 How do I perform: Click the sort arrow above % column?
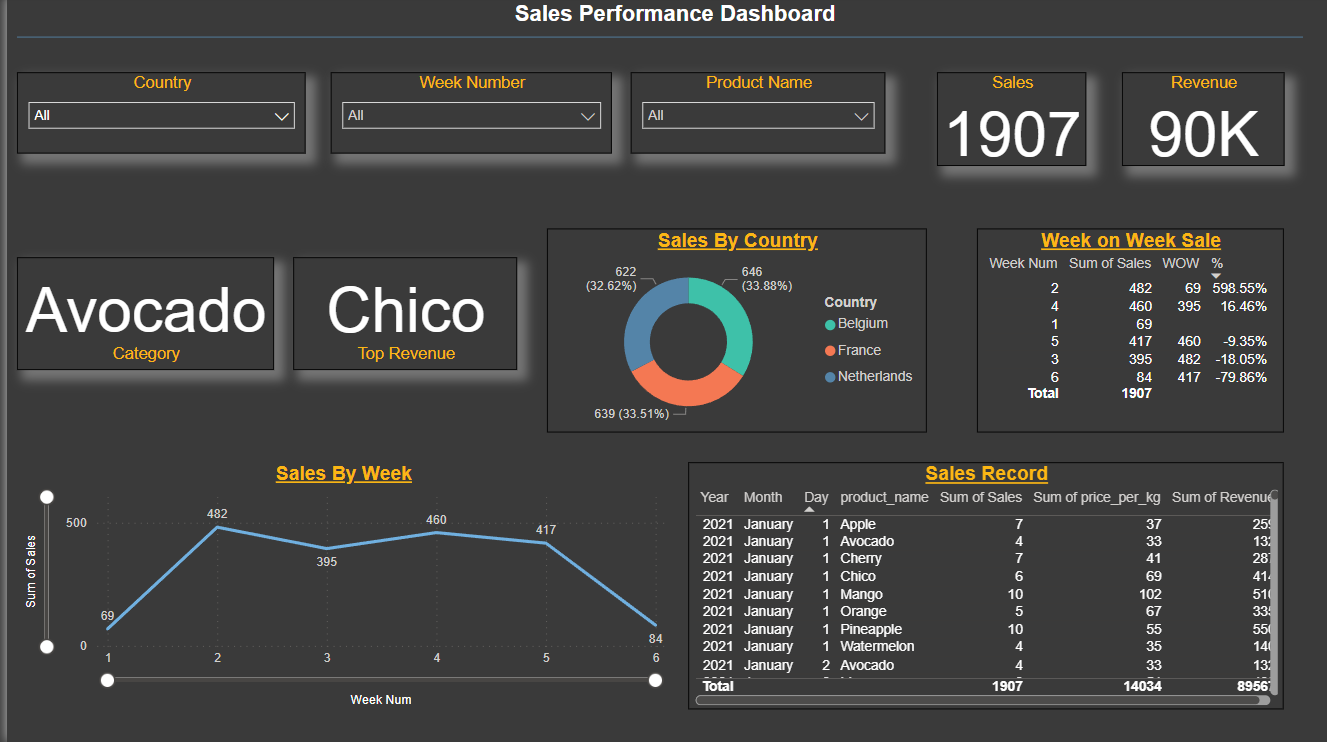click(x=1216, y=276)
